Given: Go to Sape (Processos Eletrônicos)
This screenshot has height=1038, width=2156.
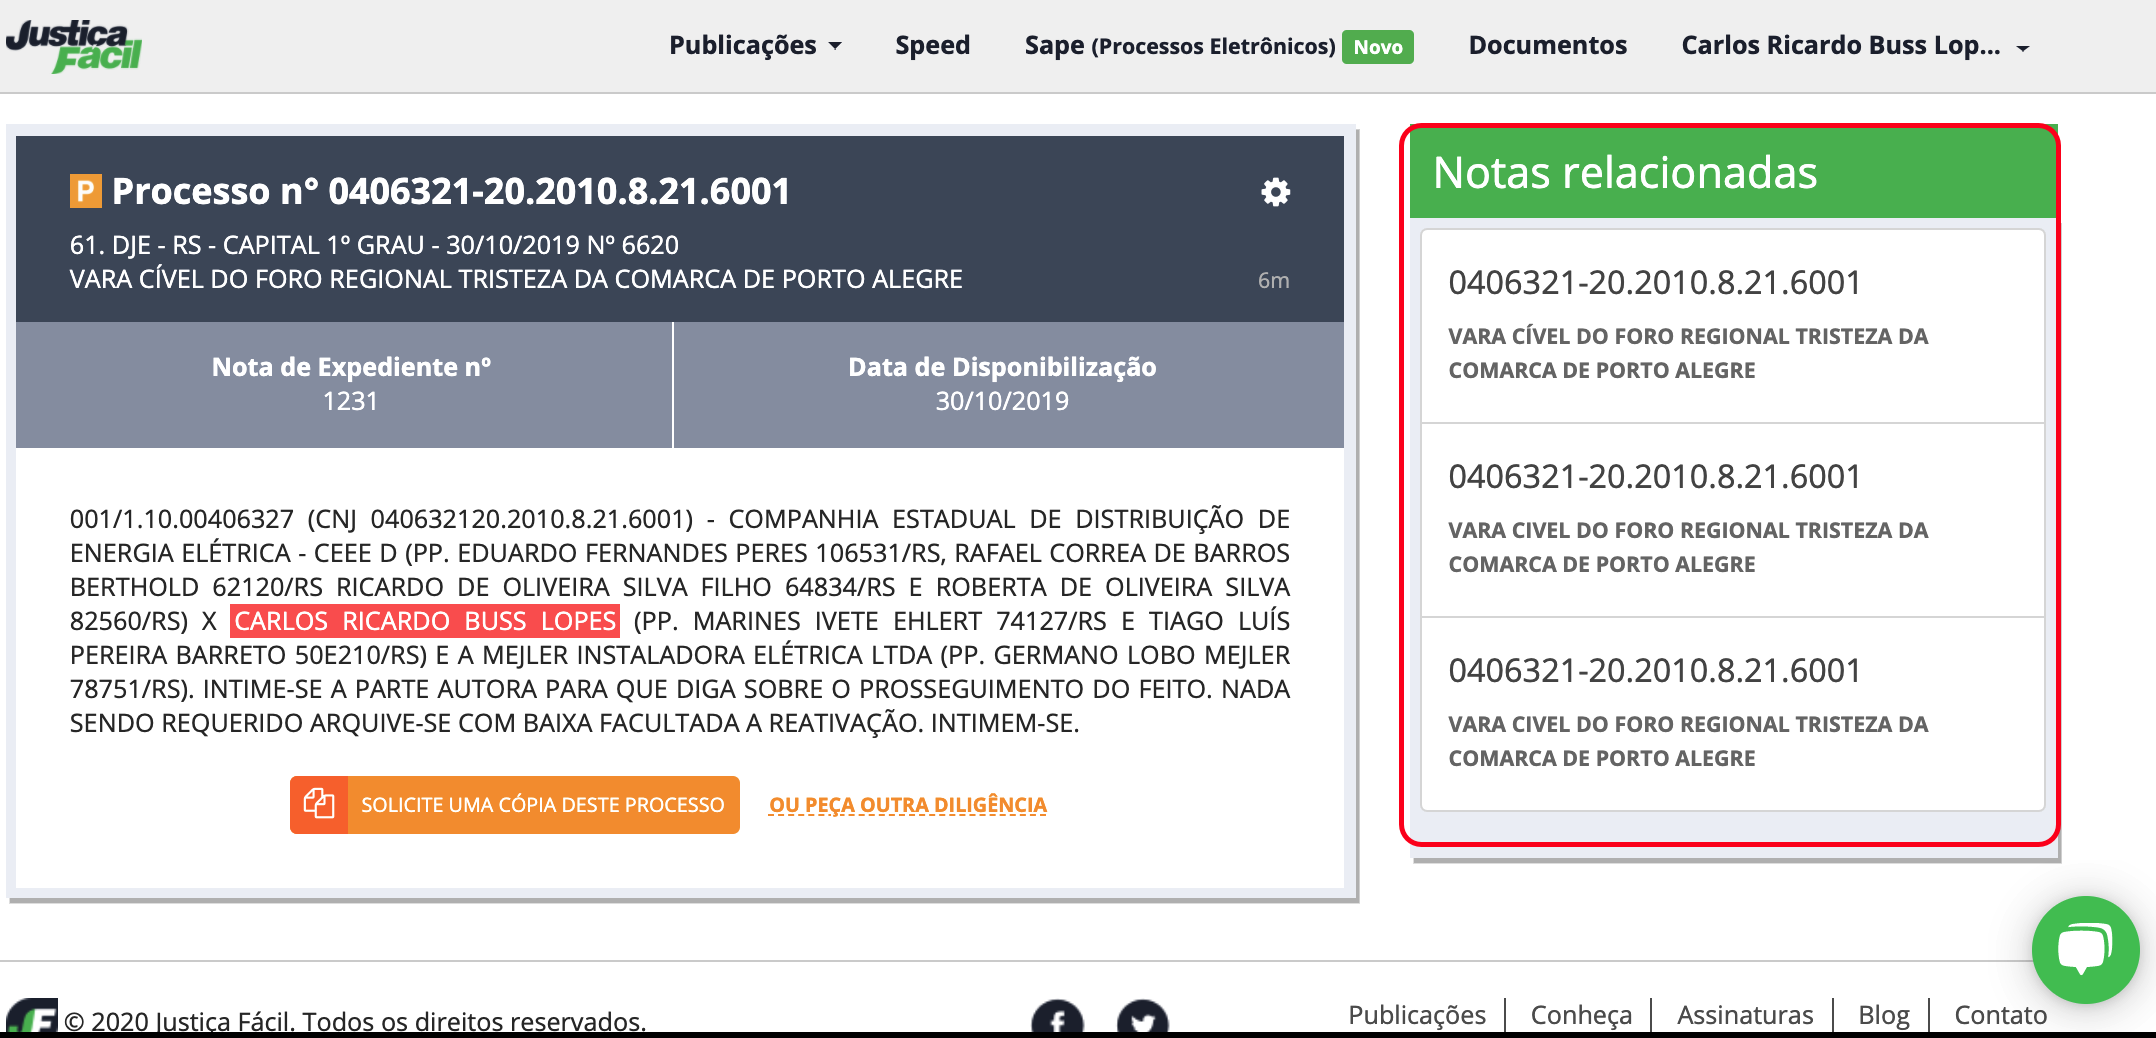Looking at the screenshot, I should point(1179,46).
